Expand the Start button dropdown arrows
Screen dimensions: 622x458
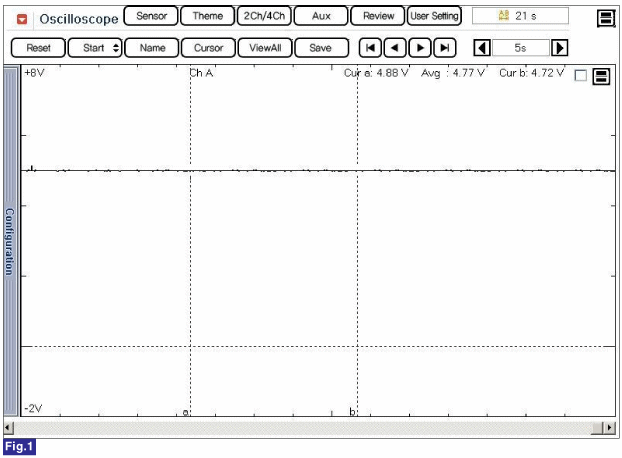[116, 47]
